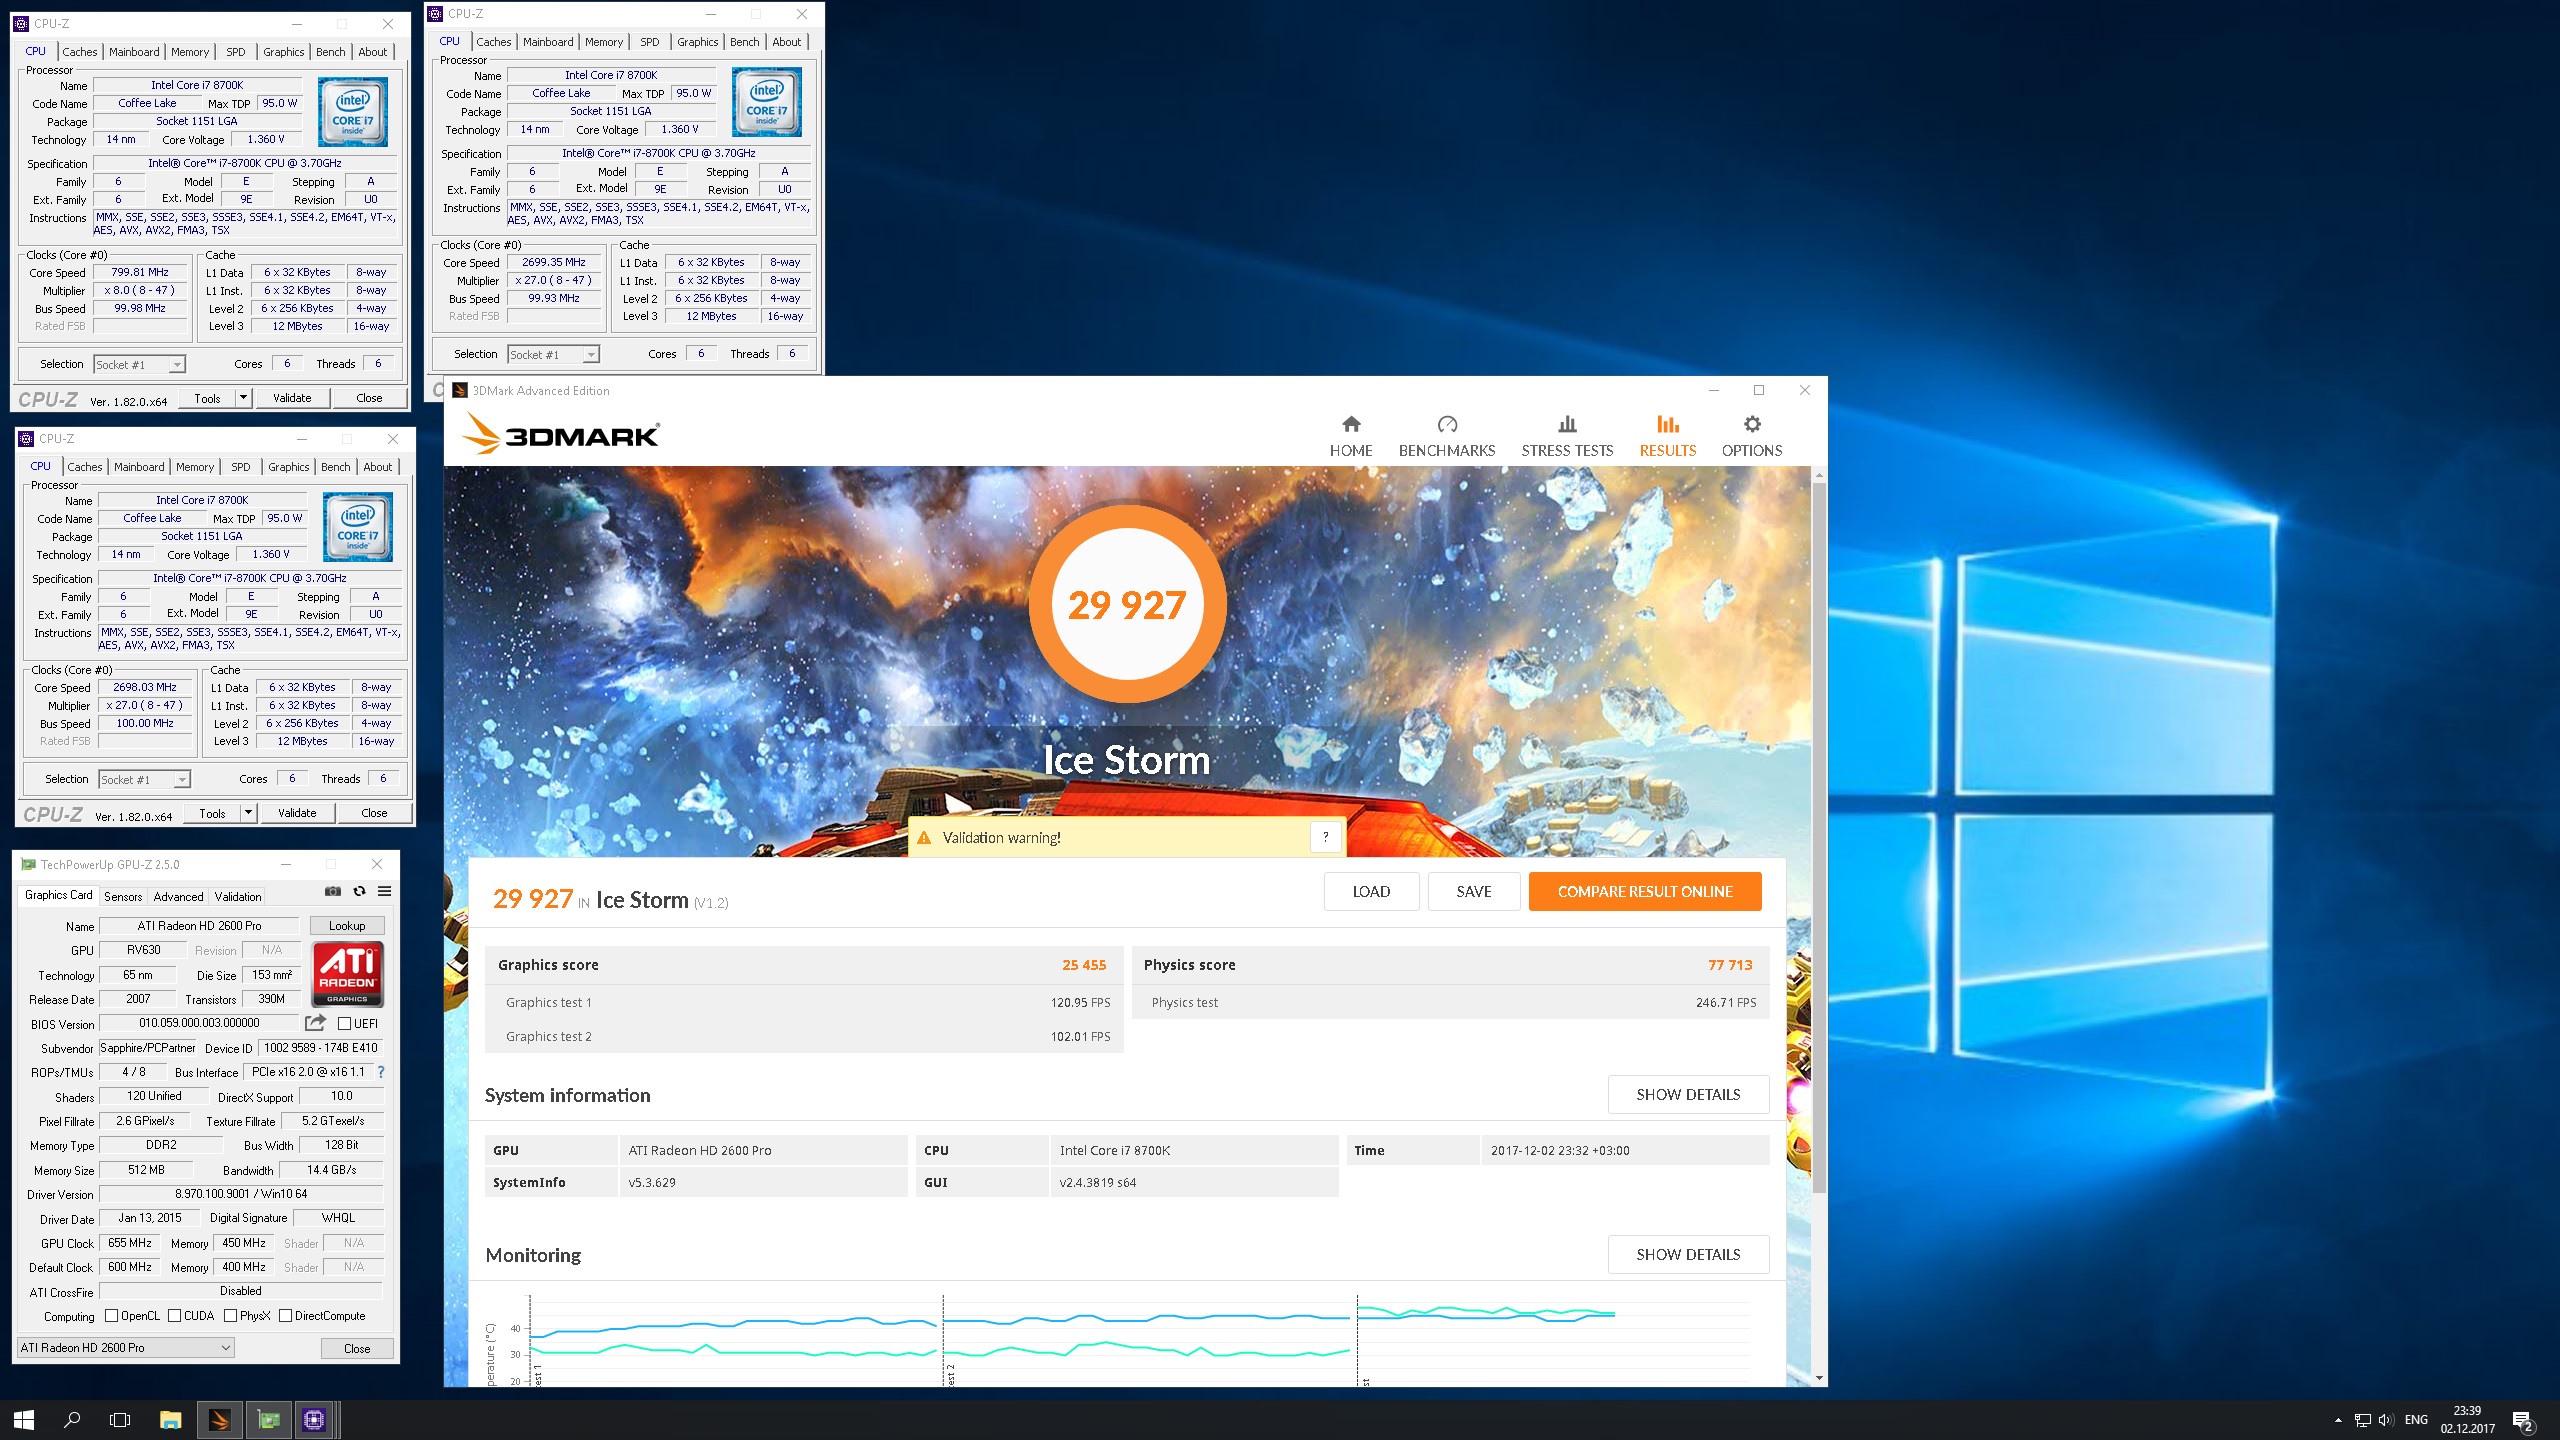2560x1440 pixels.
Task: Click the scroll down arrow in 3DMark
Action: tap(1819, 1378)
